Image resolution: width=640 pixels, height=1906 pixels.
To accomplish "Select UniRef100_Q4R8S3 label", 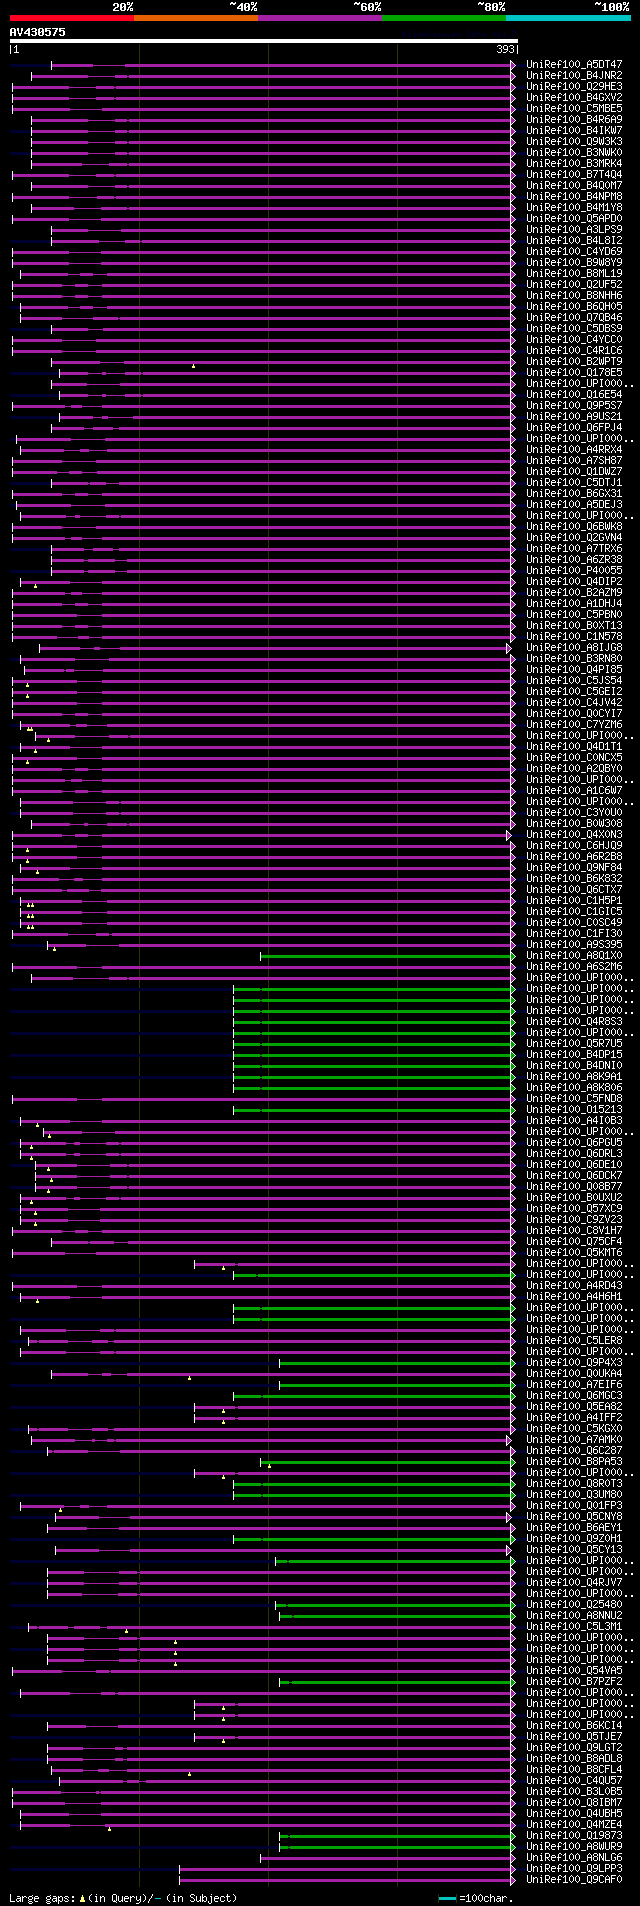I will click(x=574, y=1022).
